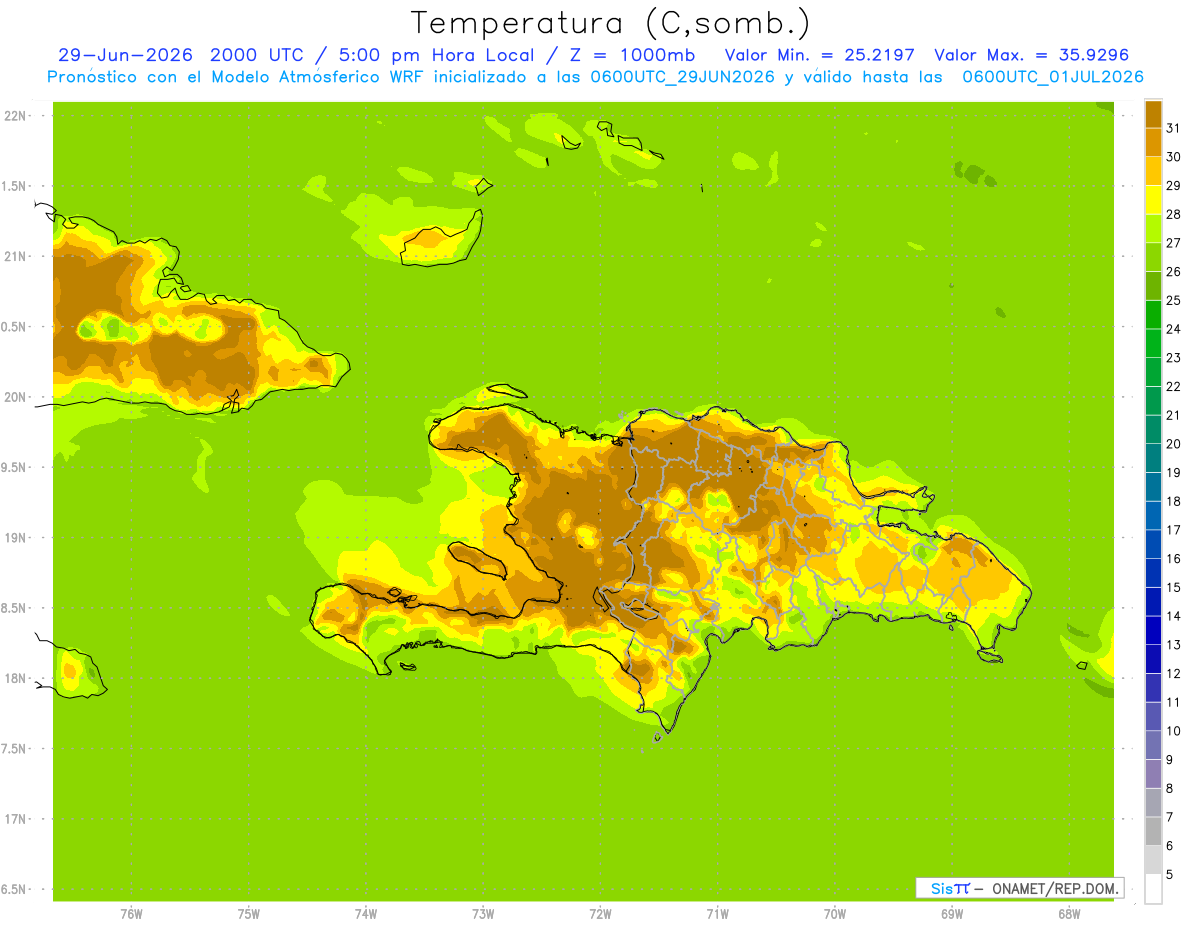Image resolution: width=1200 pixels, height=927 pixels.
Task: Pick the 27–28 yellow-green legend swatch
Action: tap(1153, 228)
